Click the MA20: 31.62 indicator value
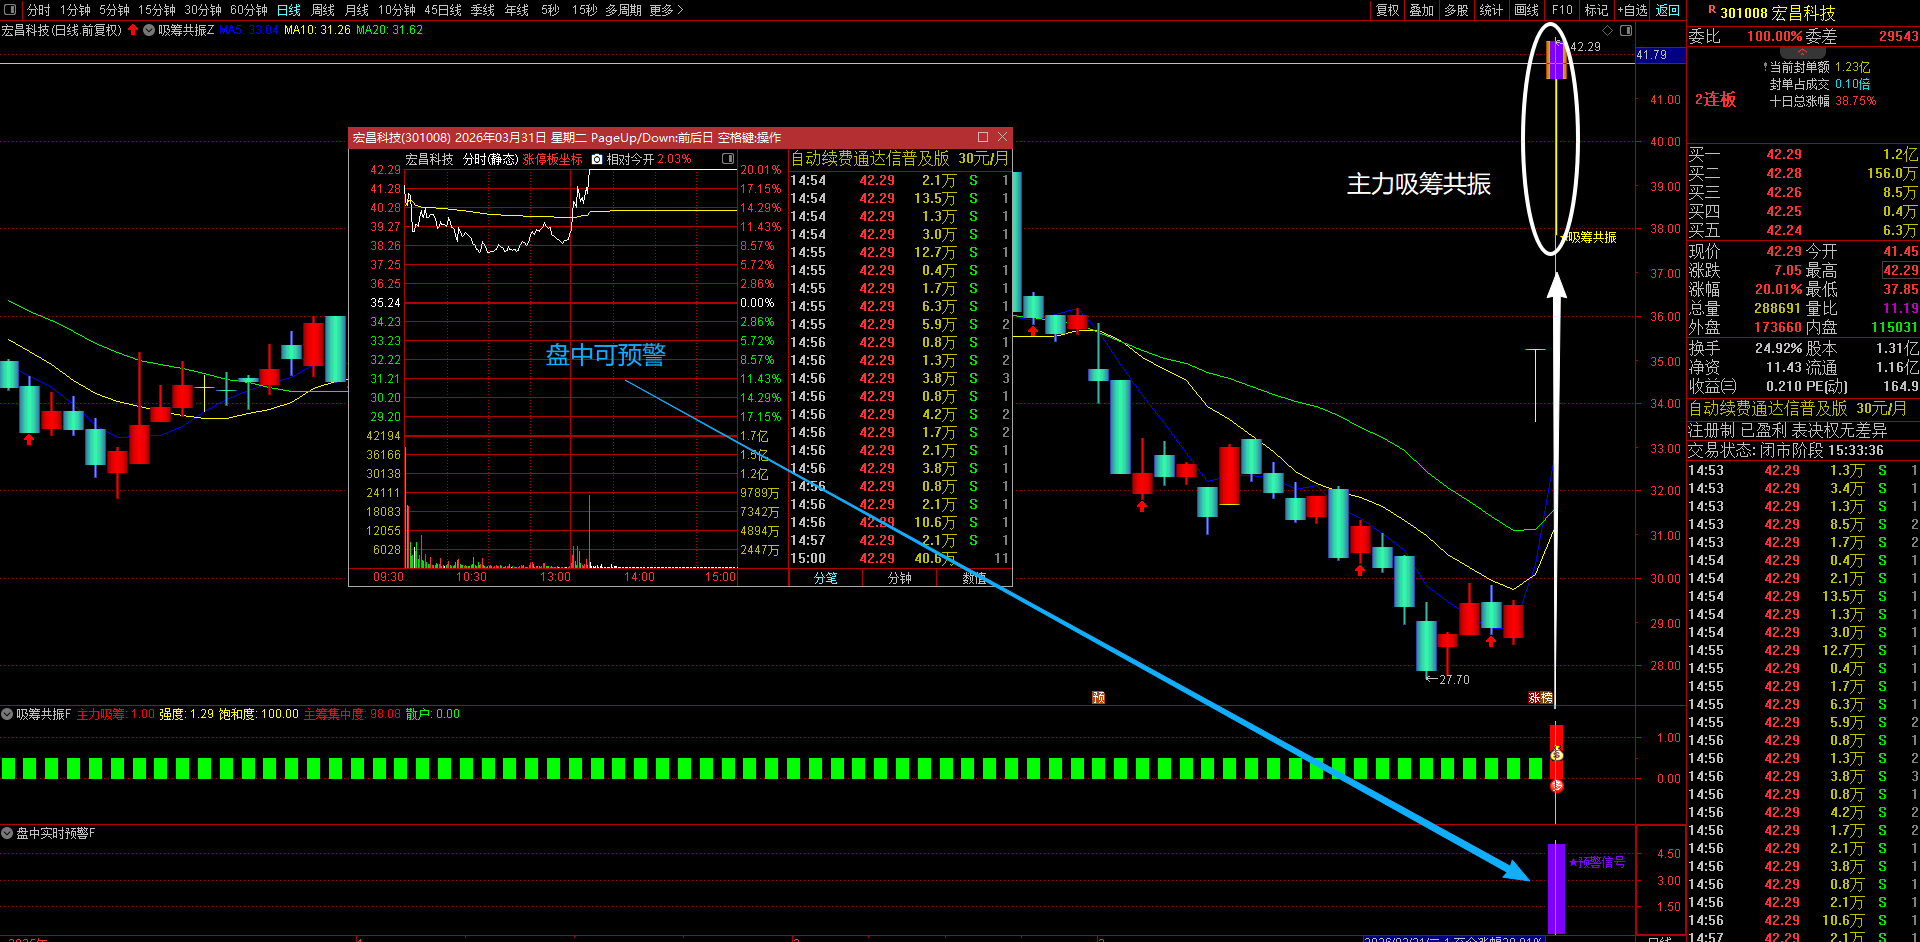Viewport: 1920px width, 942px height. (389, 30)
